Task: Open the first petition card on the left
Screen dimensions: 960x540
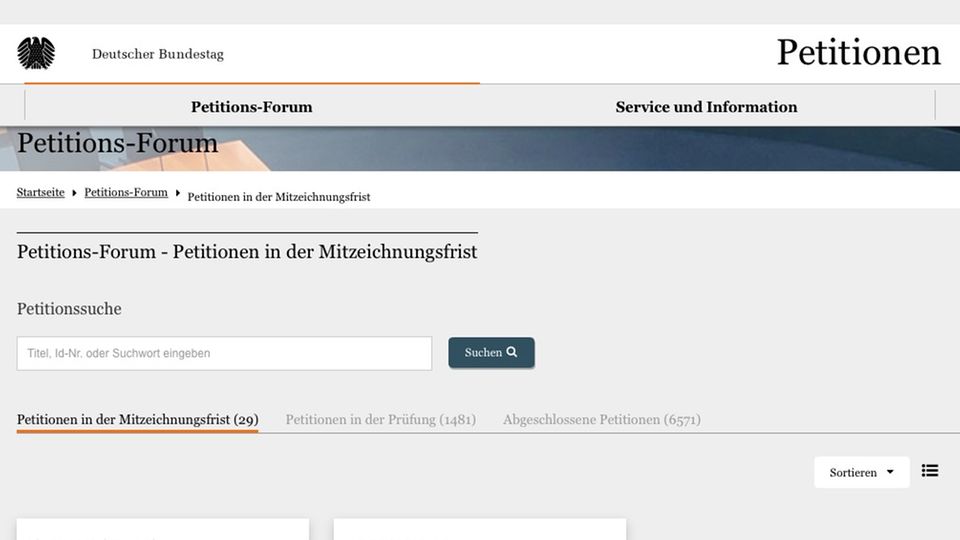Action: 162,529
